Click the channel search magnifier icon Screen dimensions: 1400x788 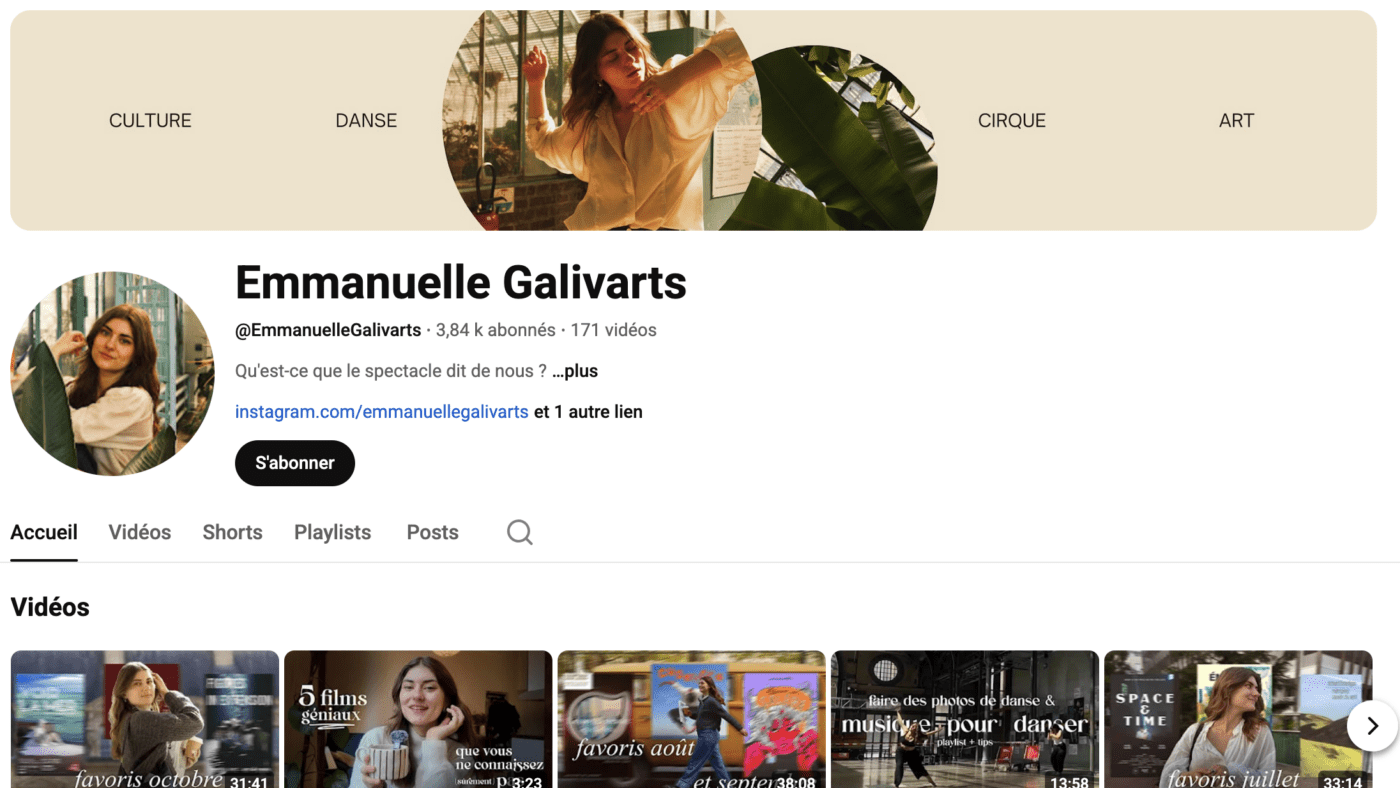(x=519, y=532)
